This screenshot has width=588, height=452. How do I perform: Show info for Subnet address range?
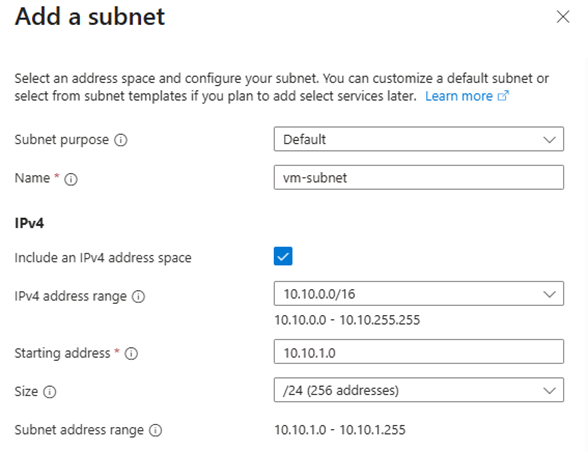156,430
